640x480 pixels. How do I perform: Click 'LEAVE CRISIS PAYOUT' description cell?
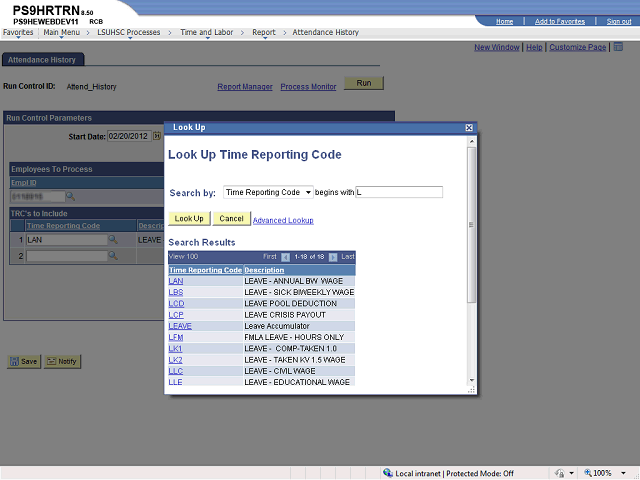tap(299, 315)
